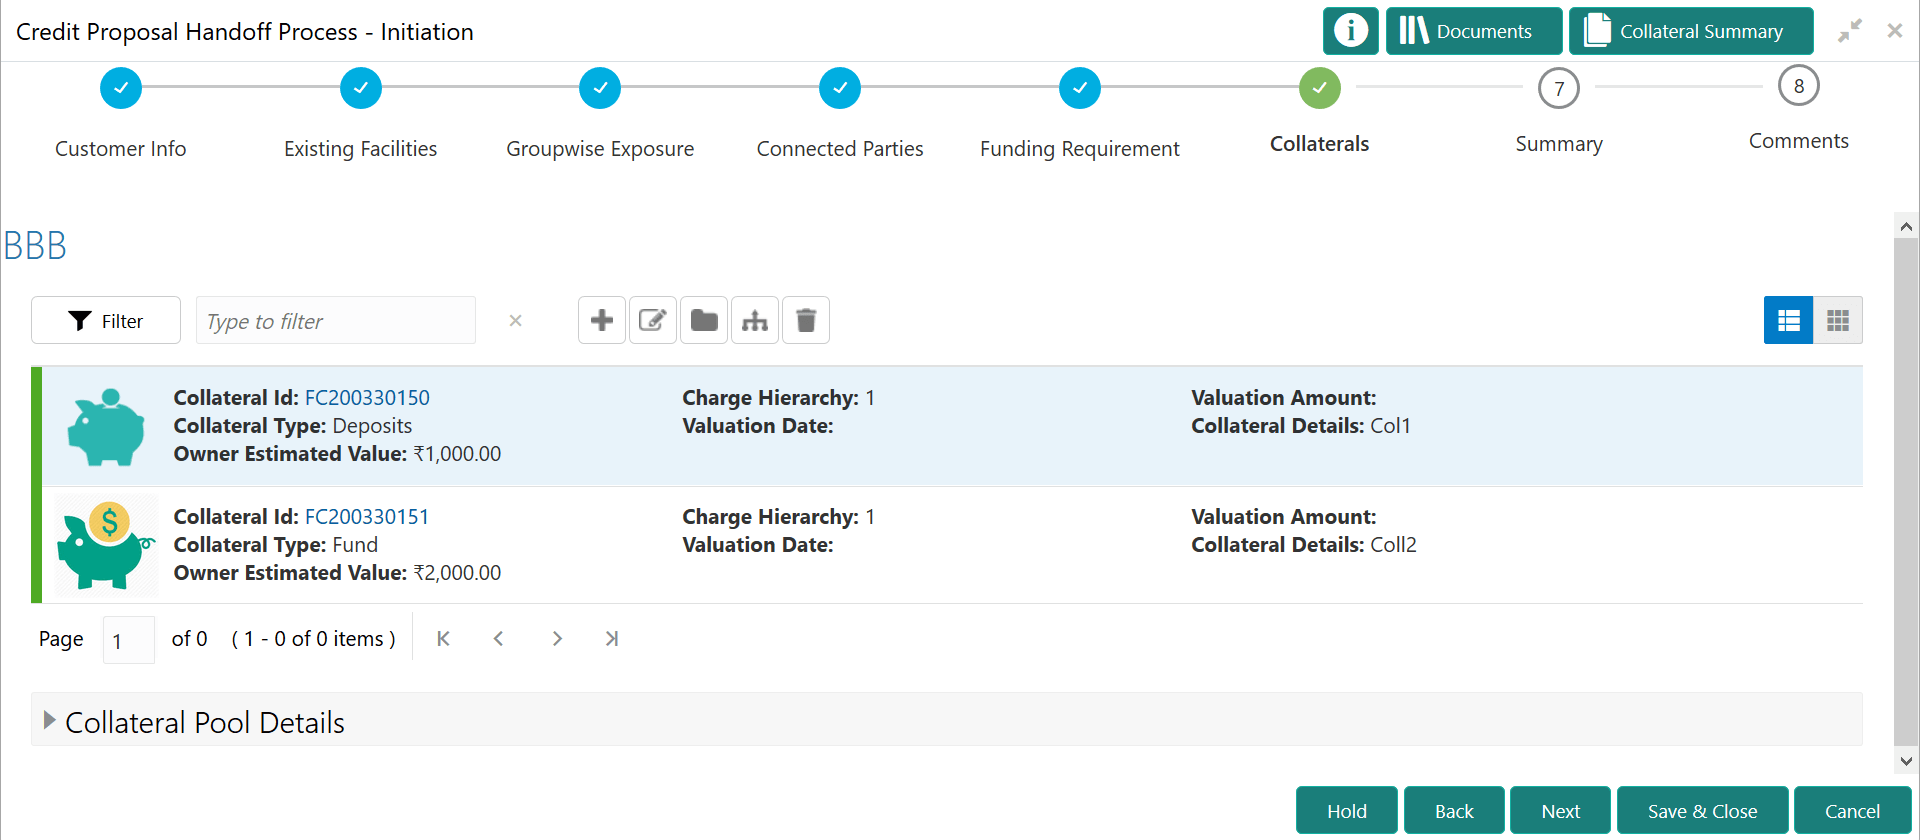Click the Next button
This screenshot has width=1920, height=840.
point(1560,811)
